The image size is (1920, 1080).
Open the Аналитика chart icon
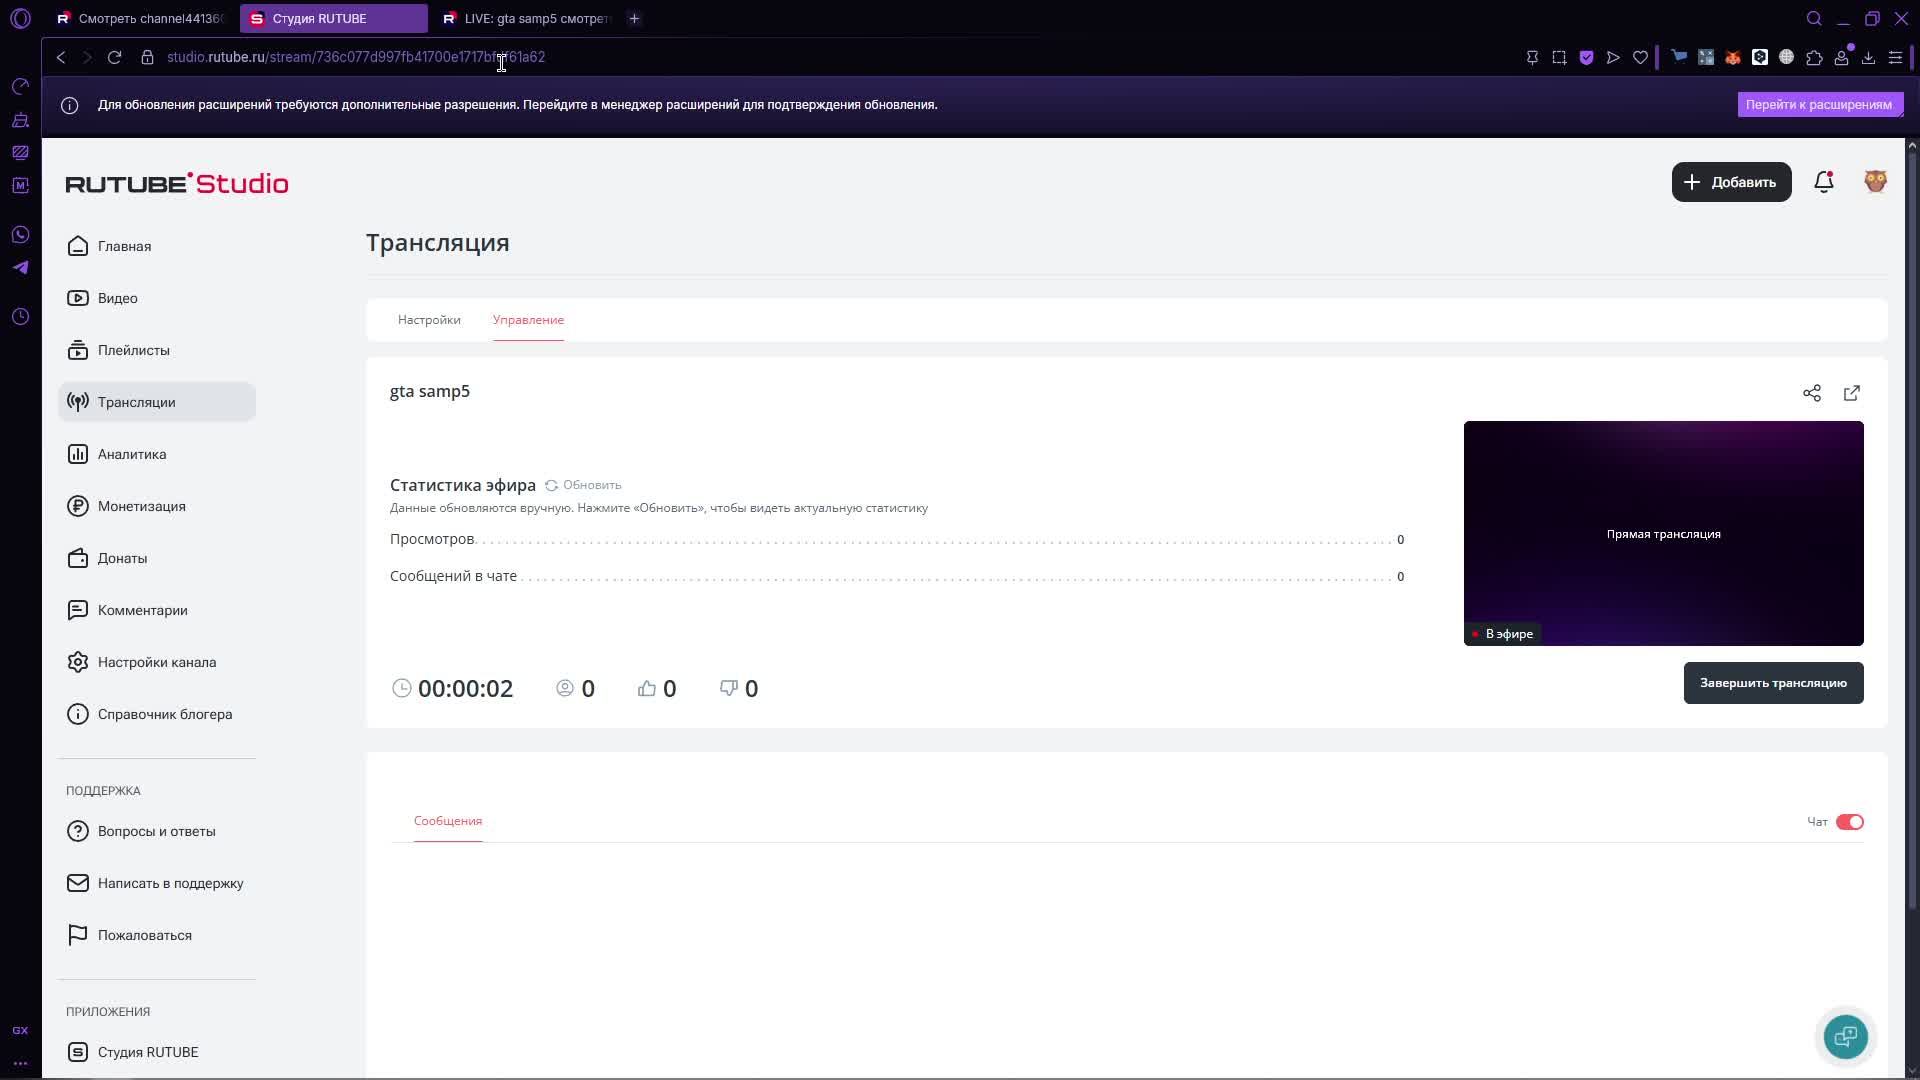pyautogui.click(x=78, y=454)
